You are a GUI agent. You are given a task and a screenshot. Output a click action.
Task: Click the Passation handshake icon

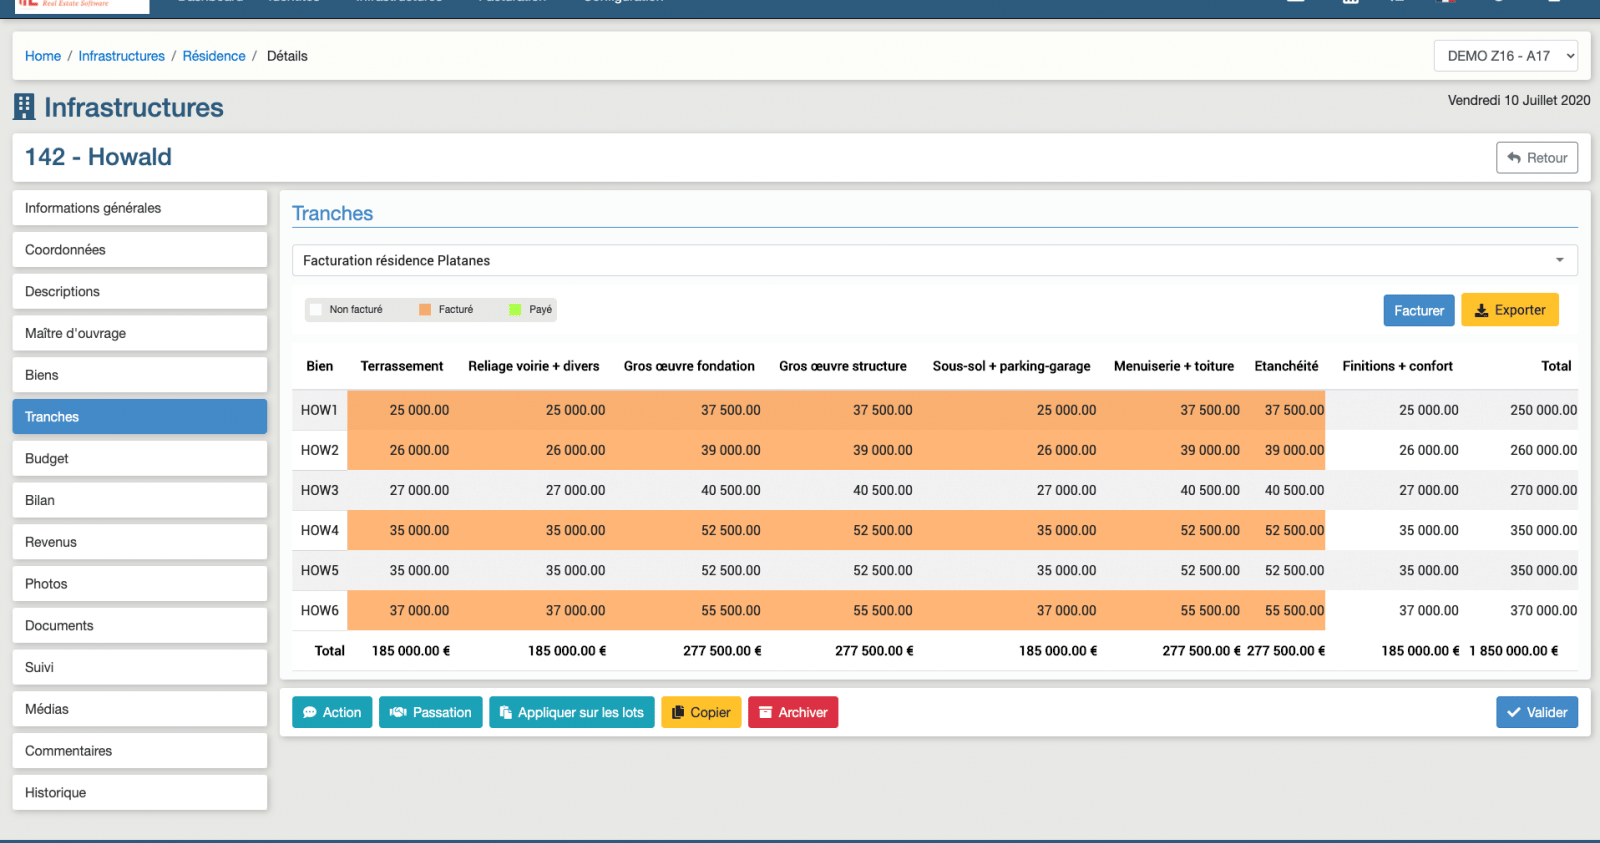[x=398, y=713]
